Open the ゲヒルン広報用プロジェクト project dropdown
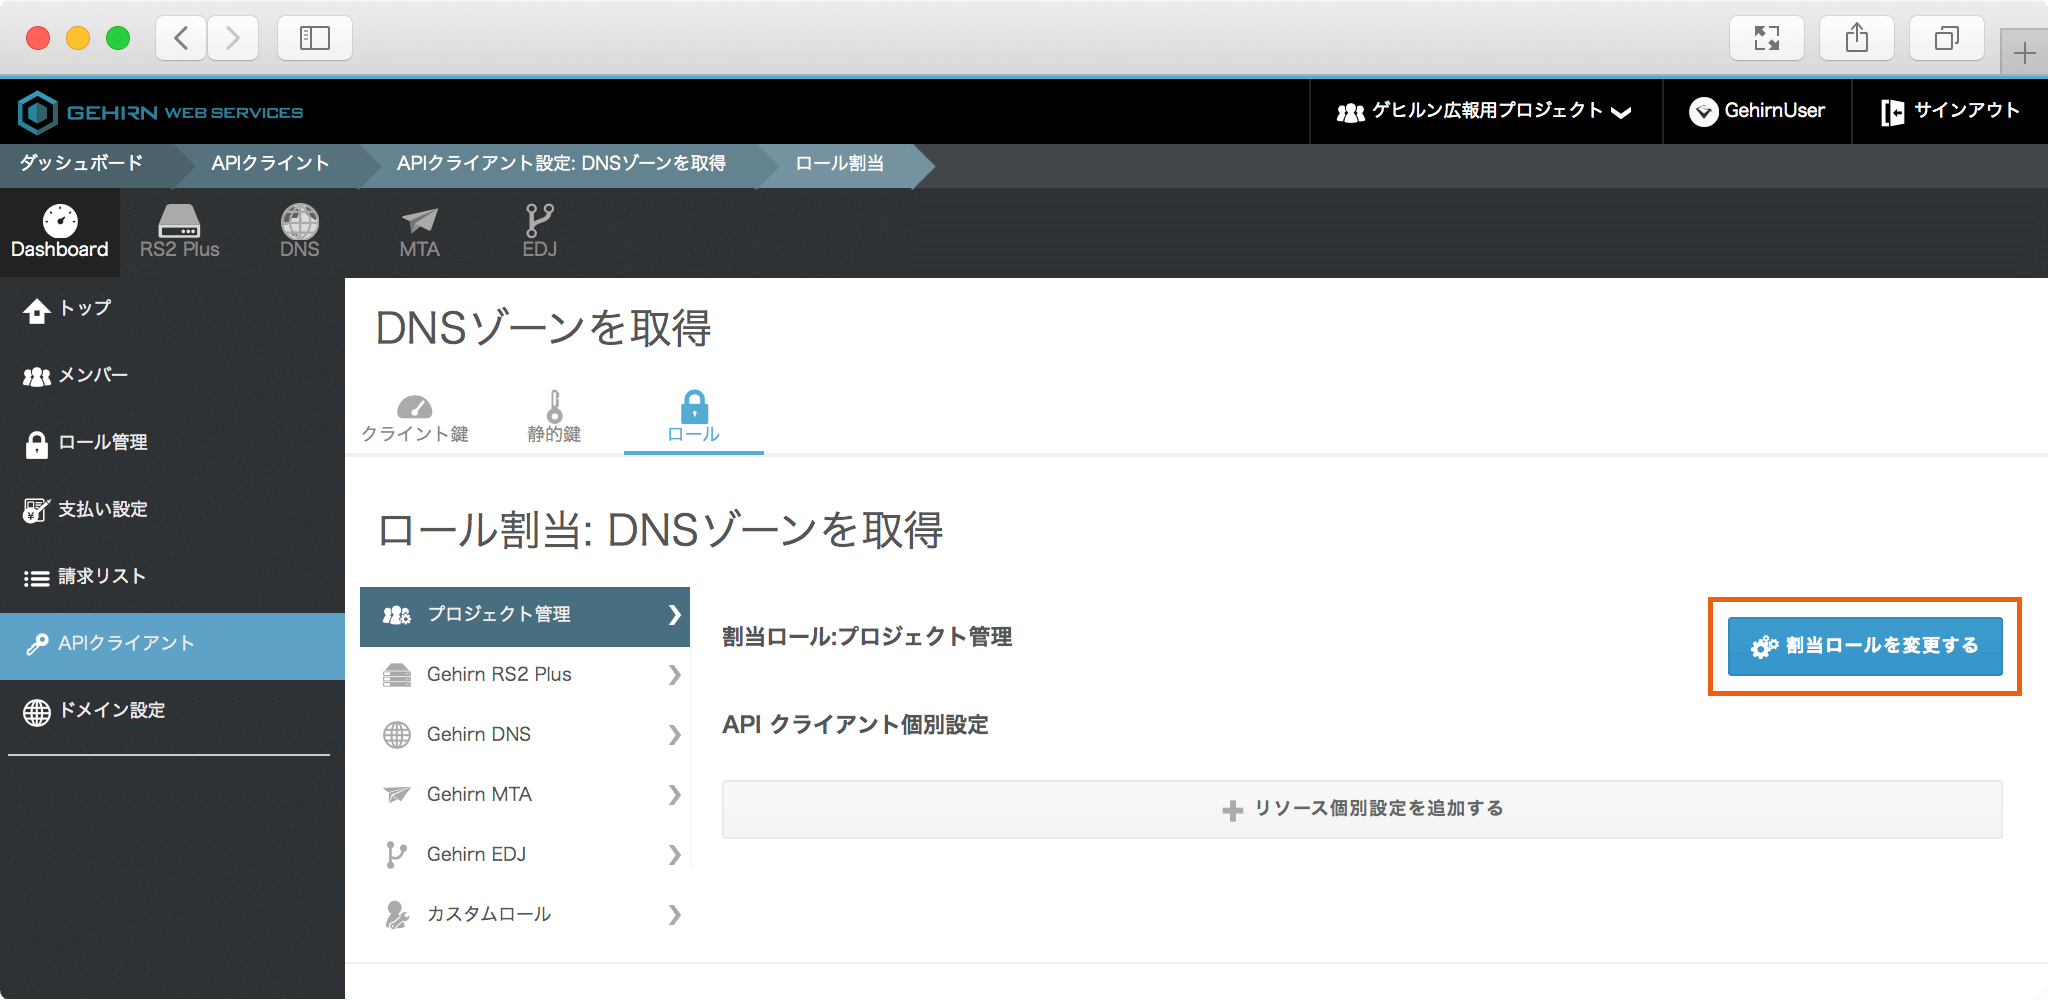The width and height of the screenshot is (2048, 1000). click(x=1485, y=111)
